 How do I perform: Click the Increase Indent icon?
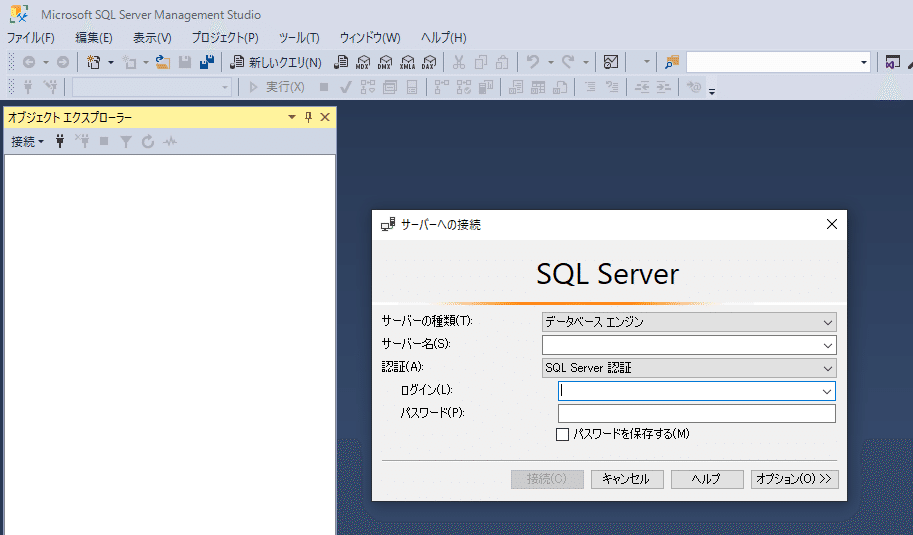coord(664,87)
